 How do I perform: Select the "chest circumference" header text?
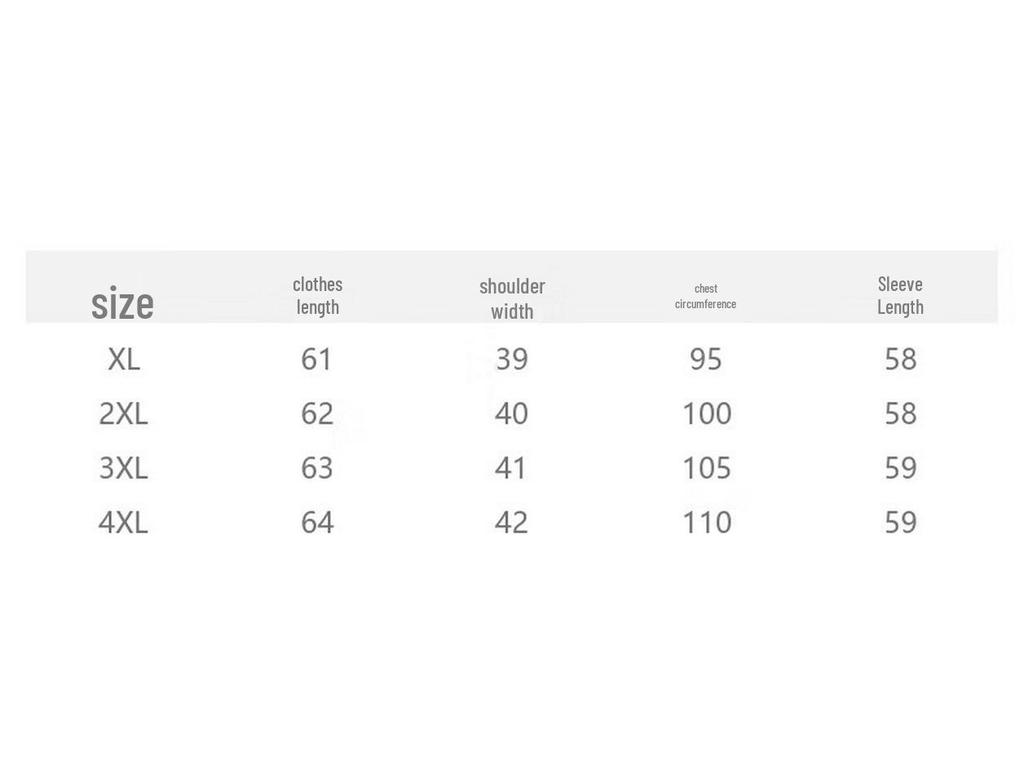pos(705,296)
